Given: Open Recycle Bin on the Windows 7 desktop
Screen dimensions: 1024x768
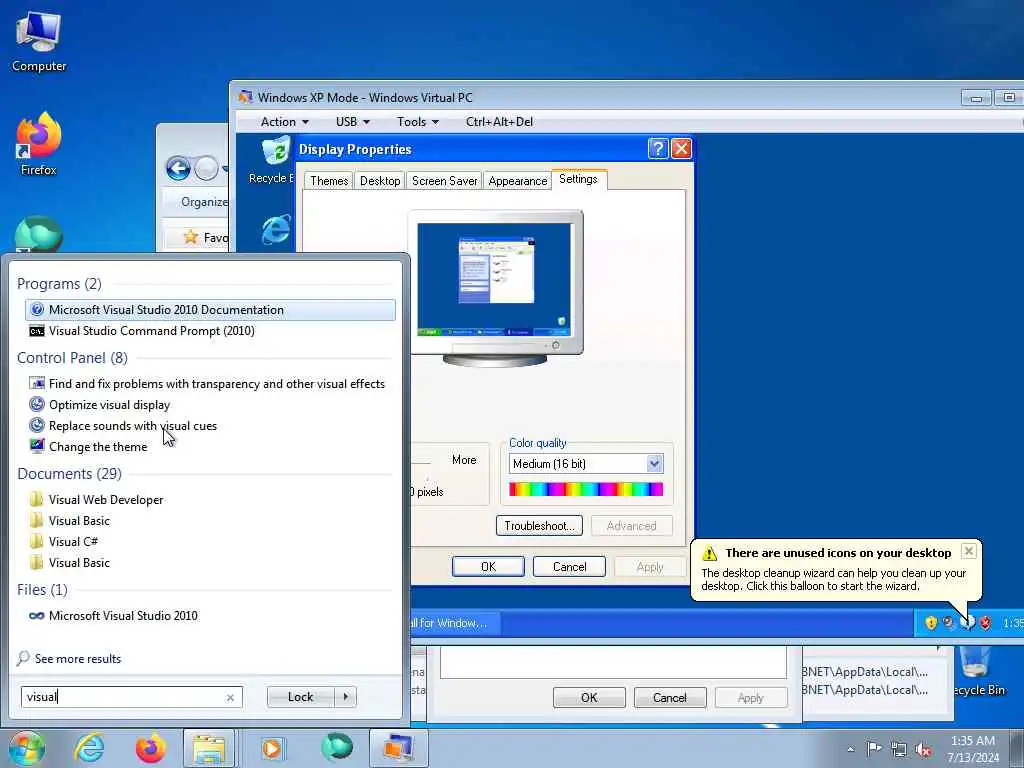Looking at the screenshot, I should [979, 671].
